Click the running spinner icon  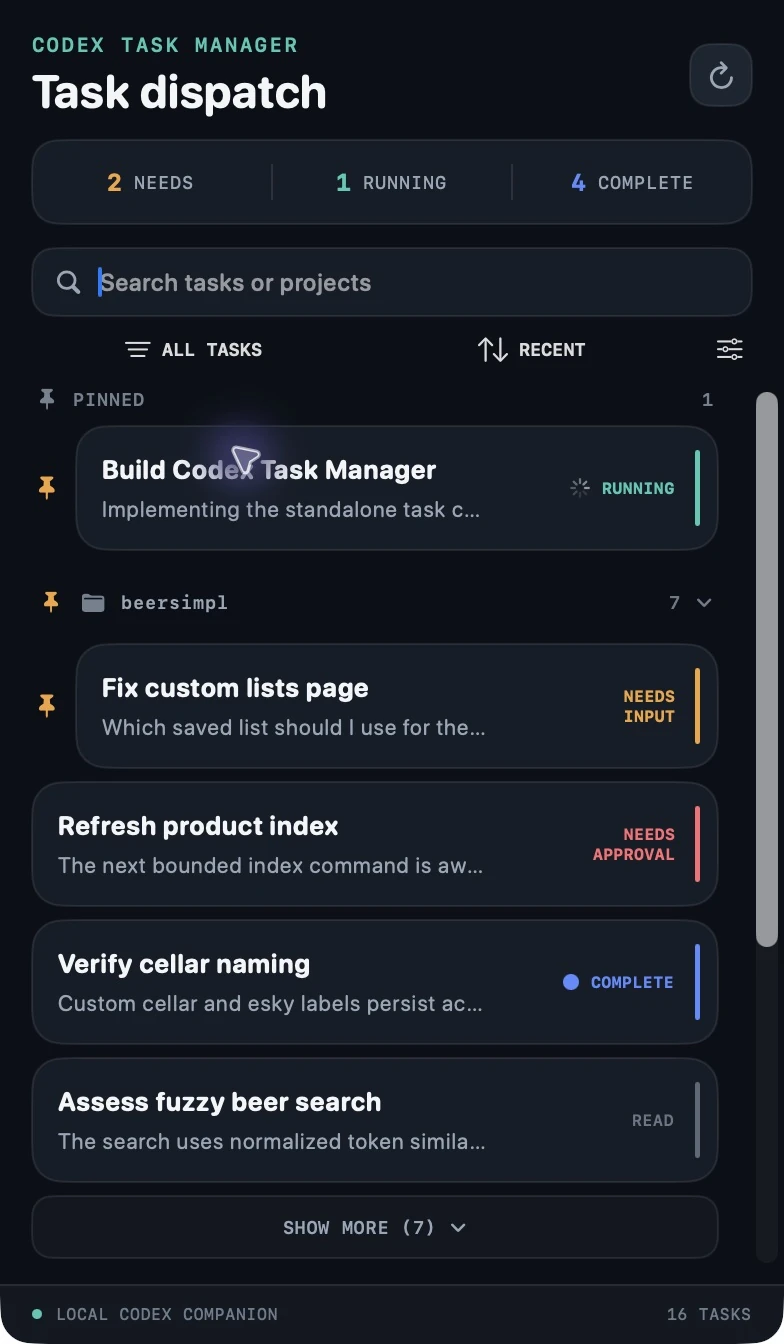tap(579, 488)
